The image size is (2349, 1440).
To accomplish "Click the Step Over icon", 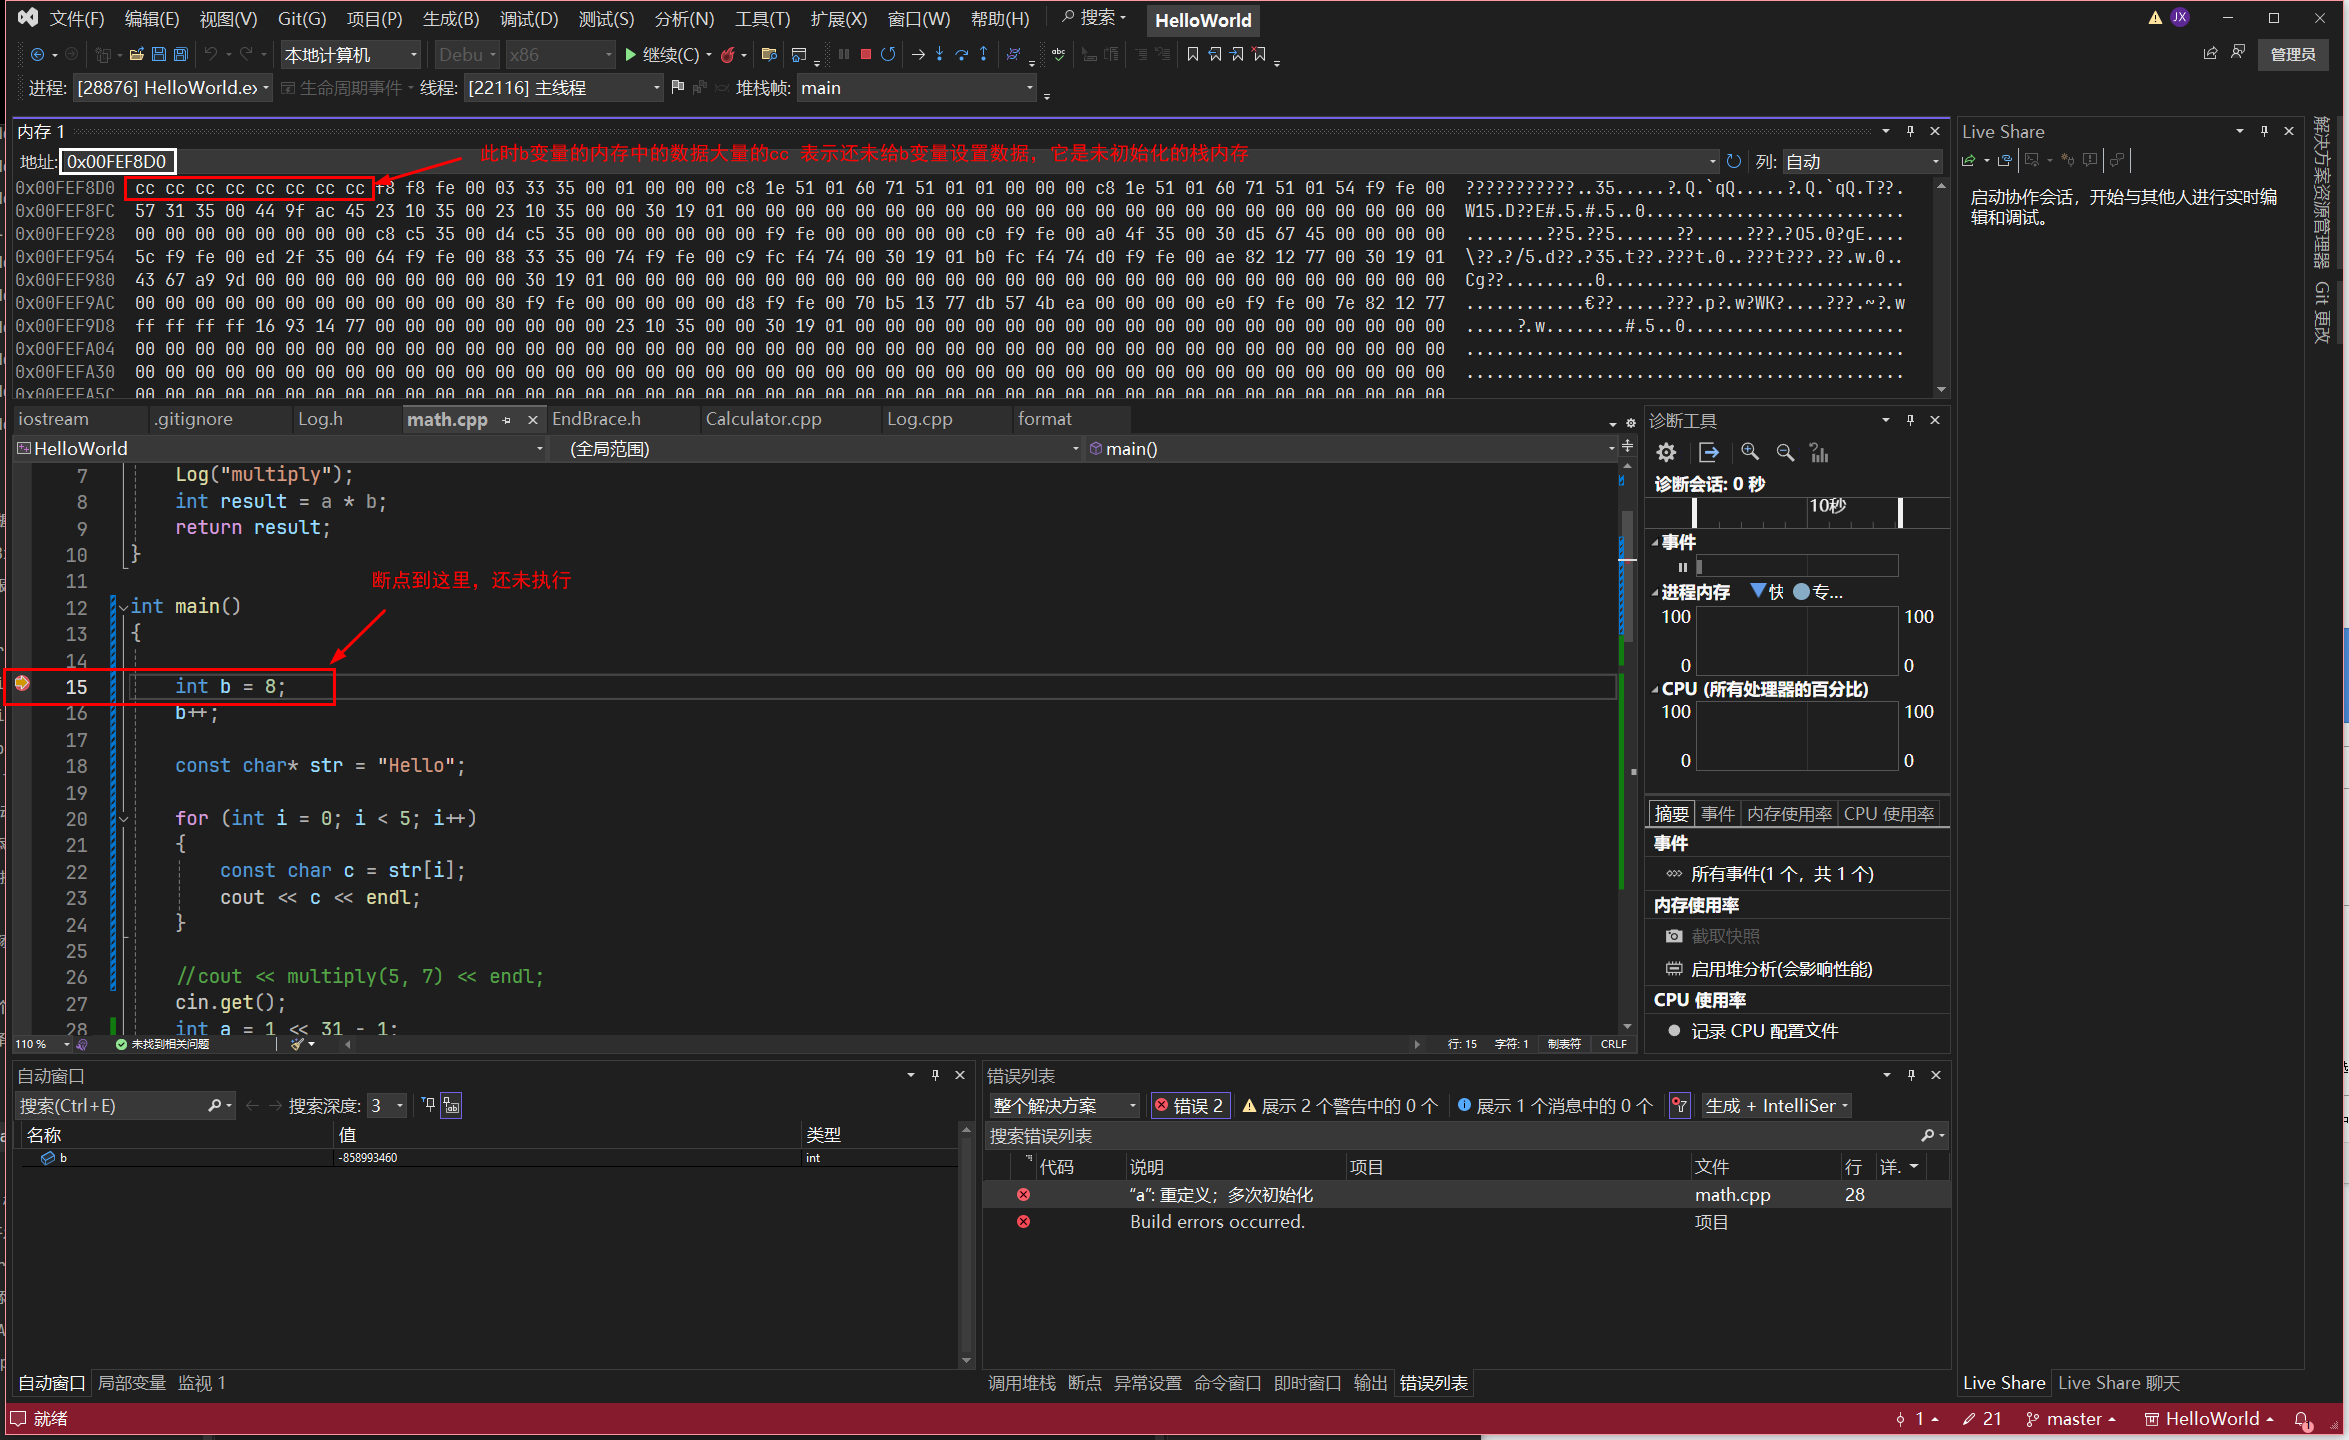I will click(x=961, y=55).
